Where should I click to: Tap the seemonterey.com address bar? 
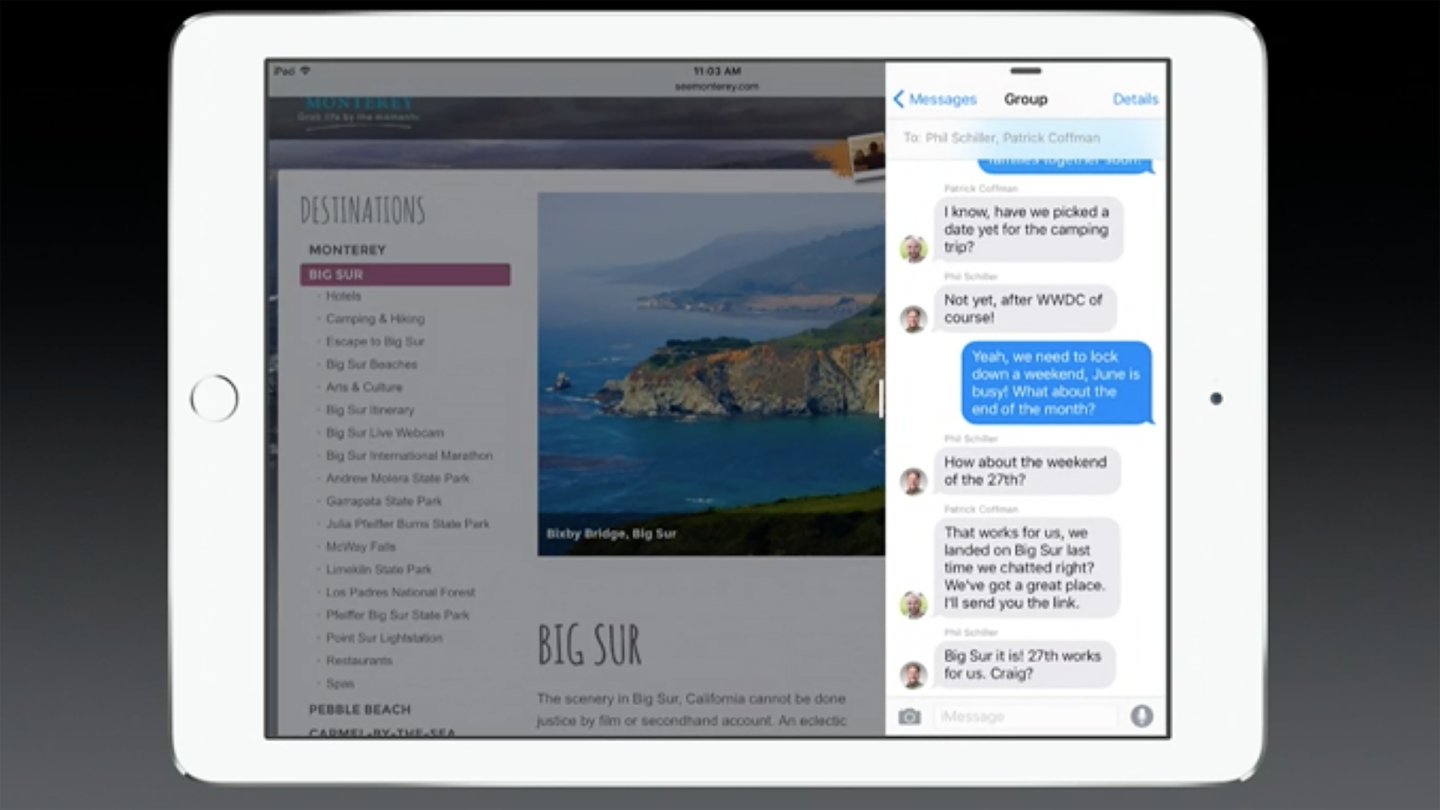pyautogui.click(x=716, y=87)
